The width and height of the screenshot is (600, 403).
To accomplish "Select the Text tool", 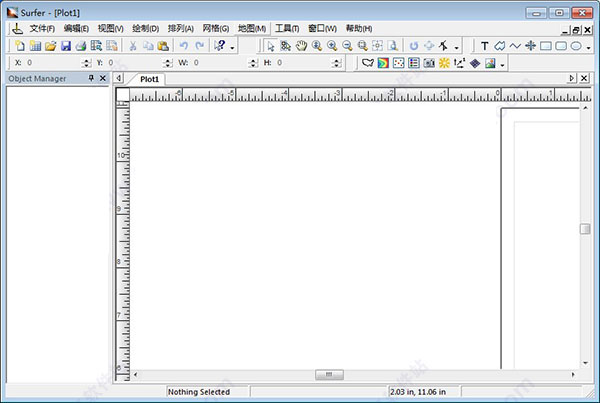I will pos(484,46).
